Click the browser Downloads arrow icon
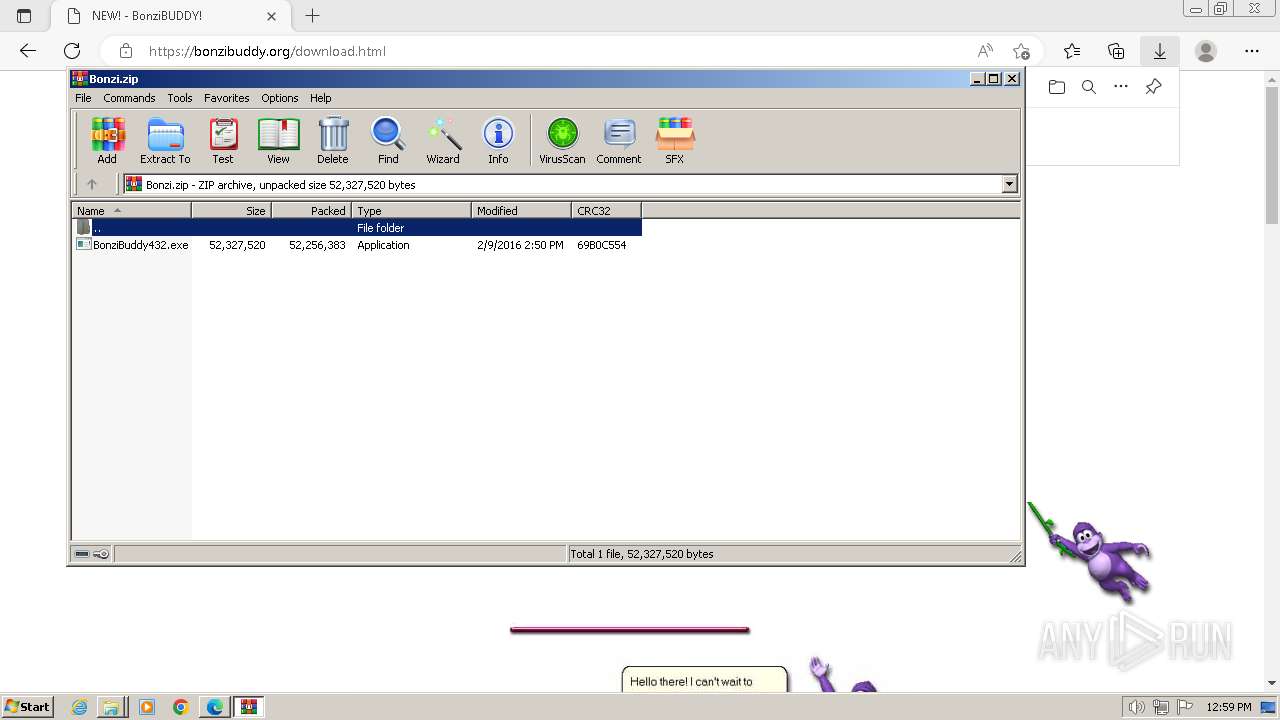The height and width of the screenshot is (720, 1280). [1160, 51]
